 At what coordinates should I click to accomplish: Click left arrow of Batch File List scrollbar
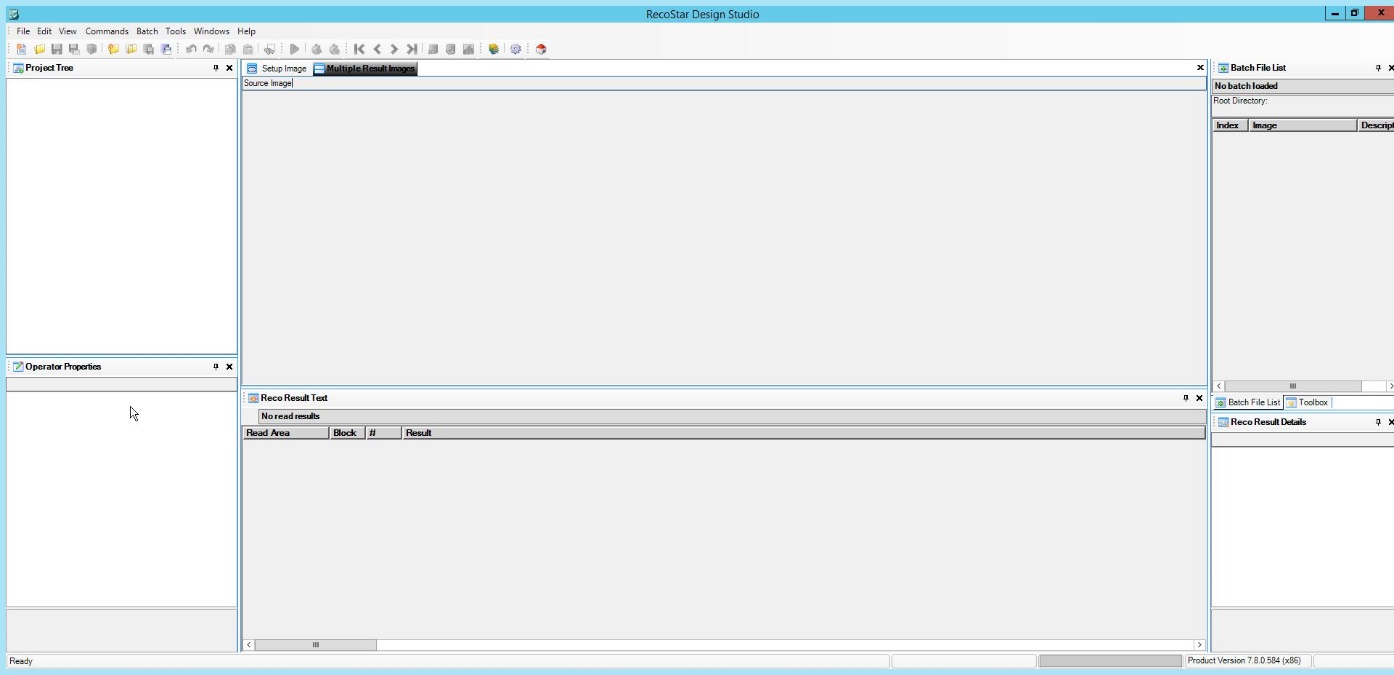[1218, 386]
